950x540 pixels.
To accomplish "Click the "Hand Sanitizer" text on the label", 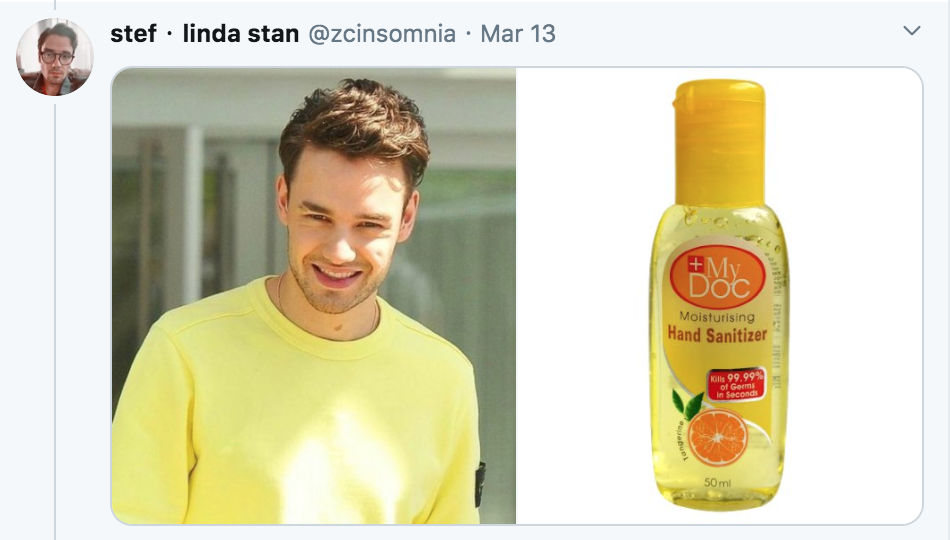I will tap(717, 334).
